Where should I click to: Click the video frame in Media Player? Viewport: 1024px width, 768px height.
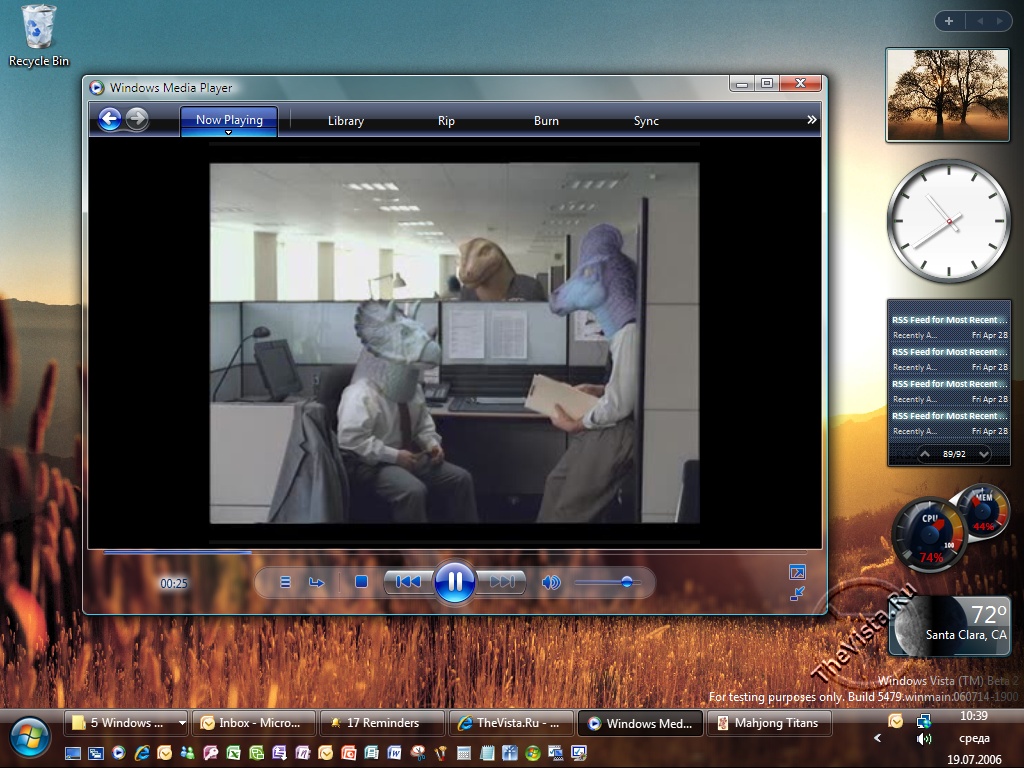click(455, 343)
